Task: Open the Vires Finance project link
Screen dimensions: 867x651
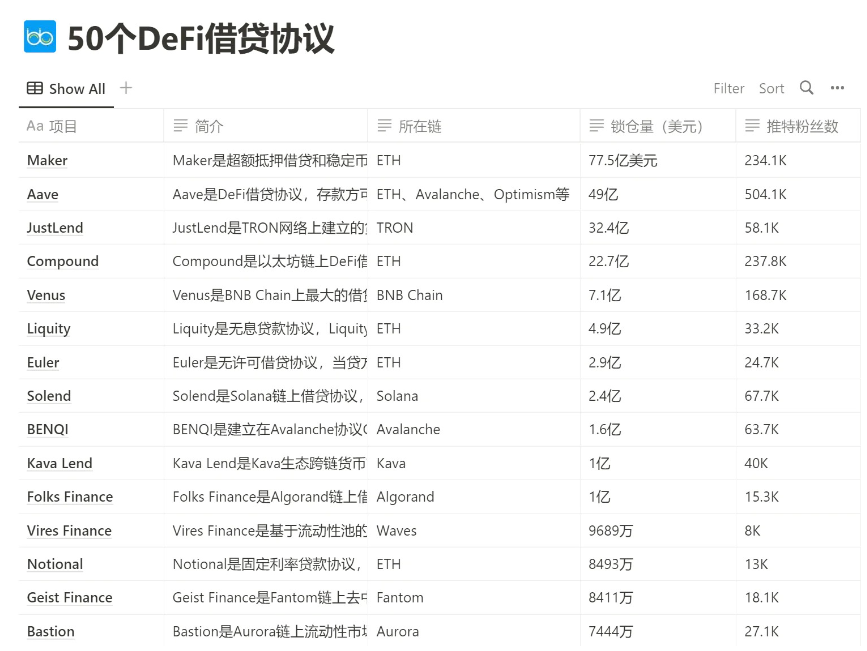Action: (x=69, y=530)
